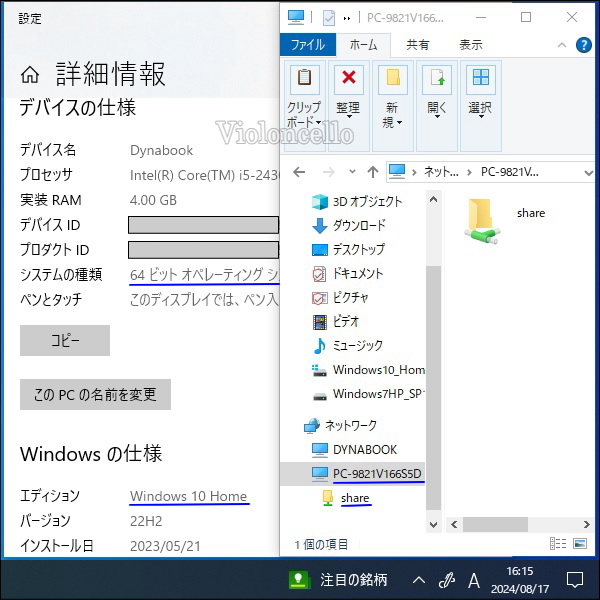
Task: Open the Open (開く) ribbon group
Action: pyautogui.click(x=437, y=106)
